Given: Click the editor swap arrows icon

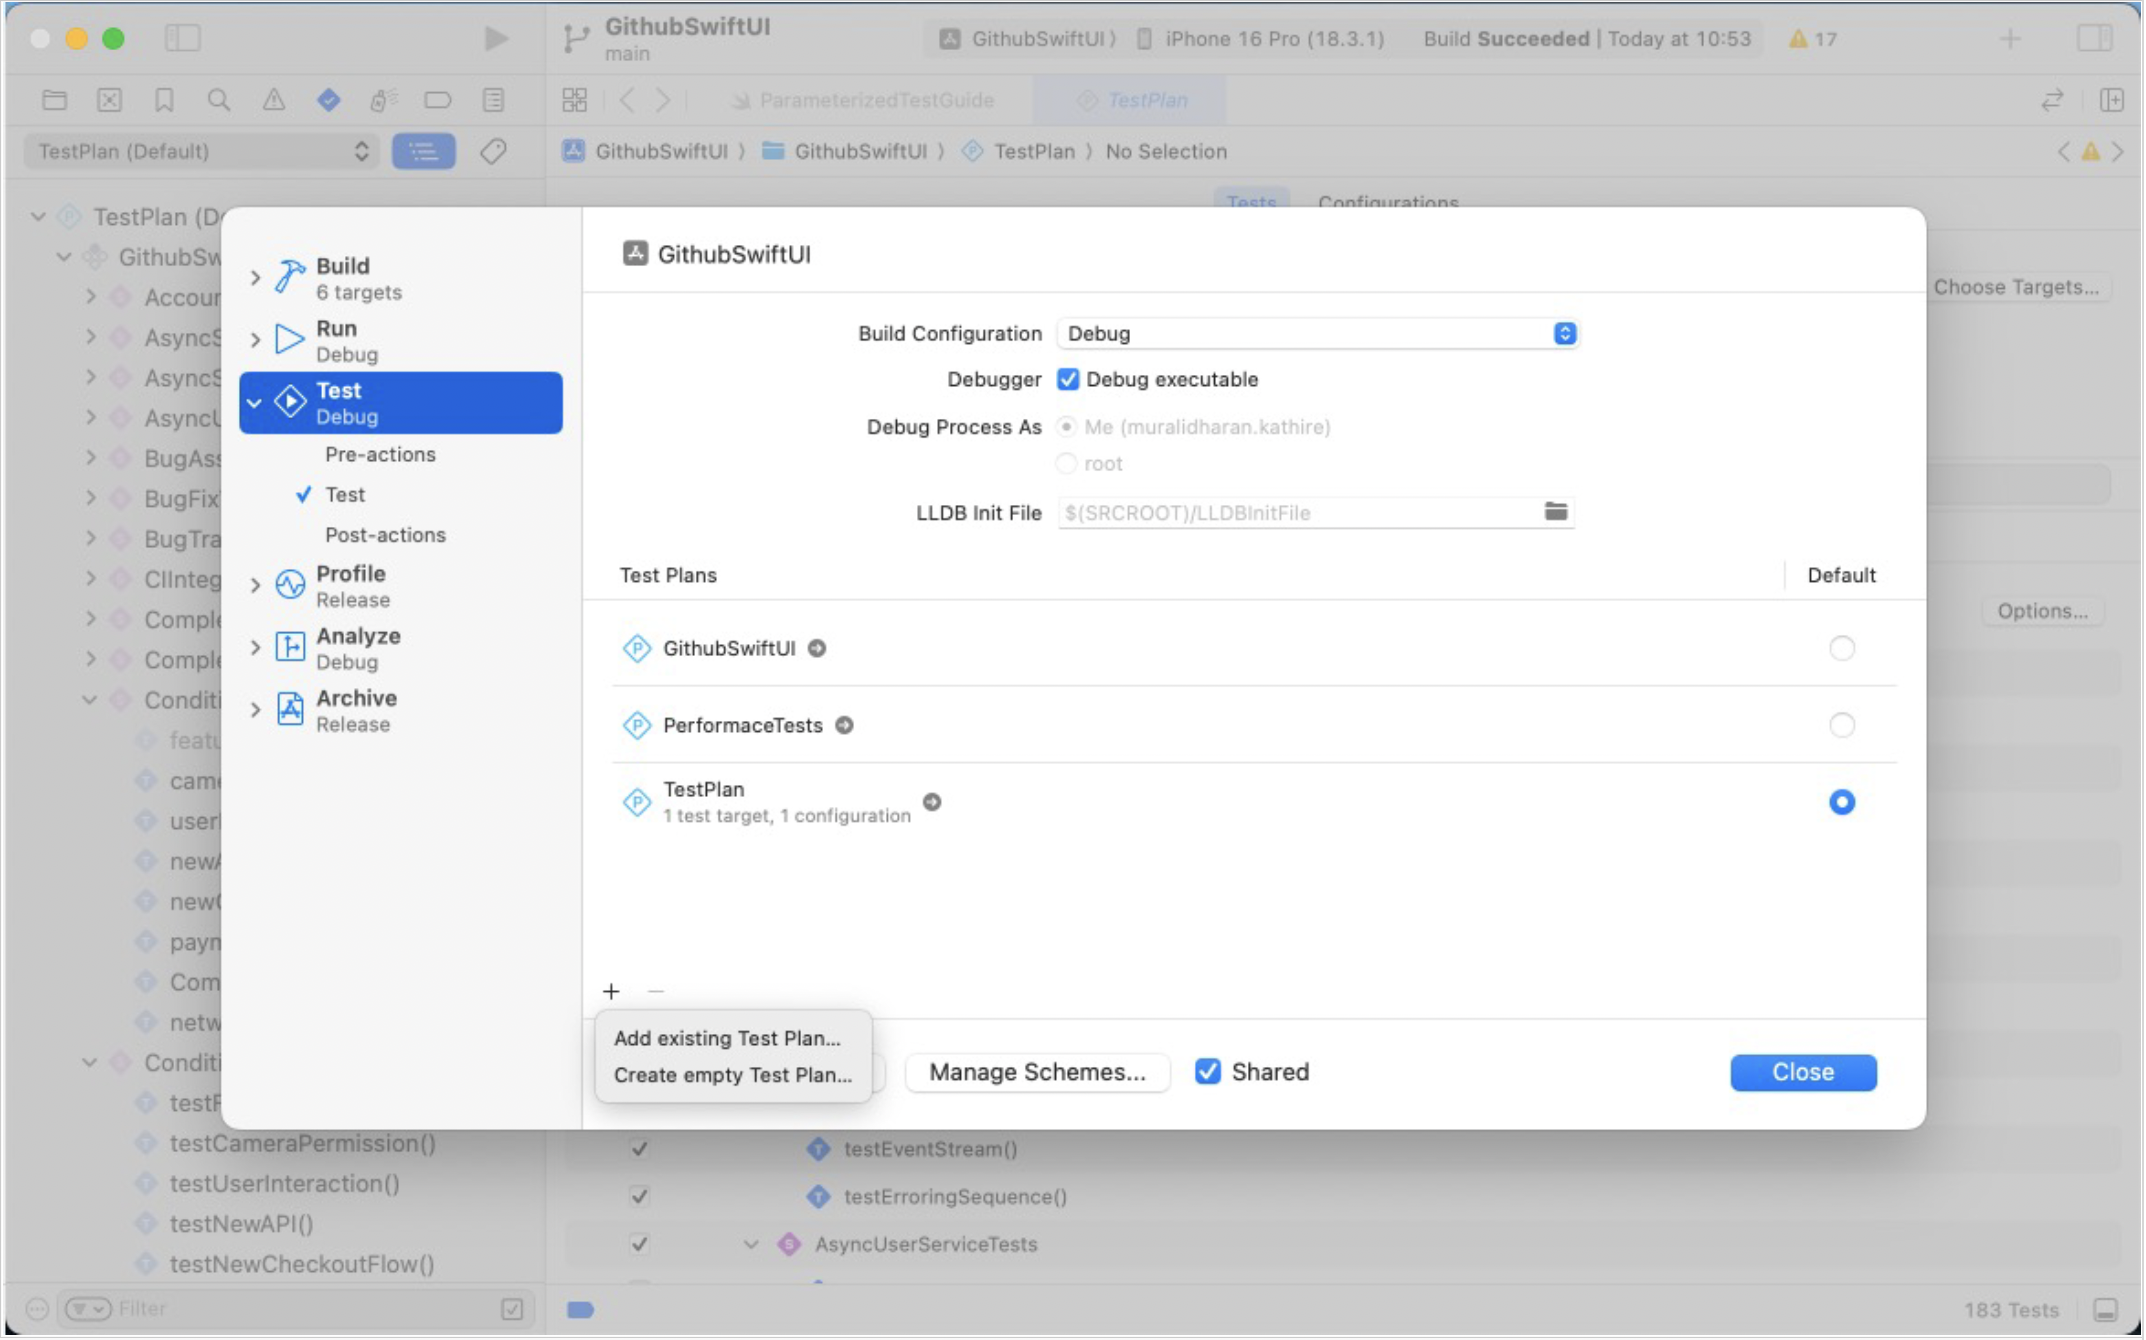Looking at the screenshot, I should [x=2052, y=100].
